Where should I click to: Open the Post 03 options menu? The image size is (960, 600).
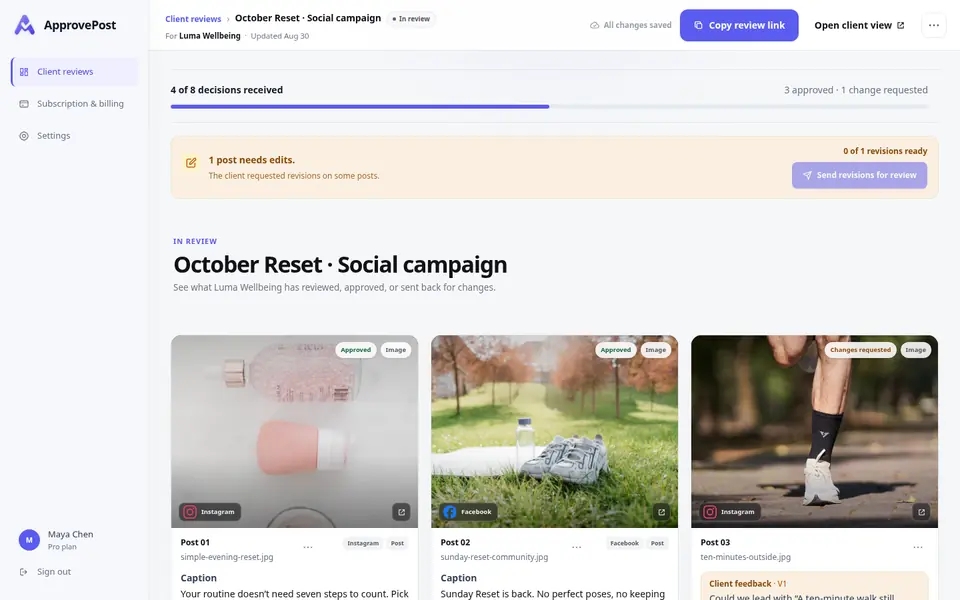(x=918, y=547)
